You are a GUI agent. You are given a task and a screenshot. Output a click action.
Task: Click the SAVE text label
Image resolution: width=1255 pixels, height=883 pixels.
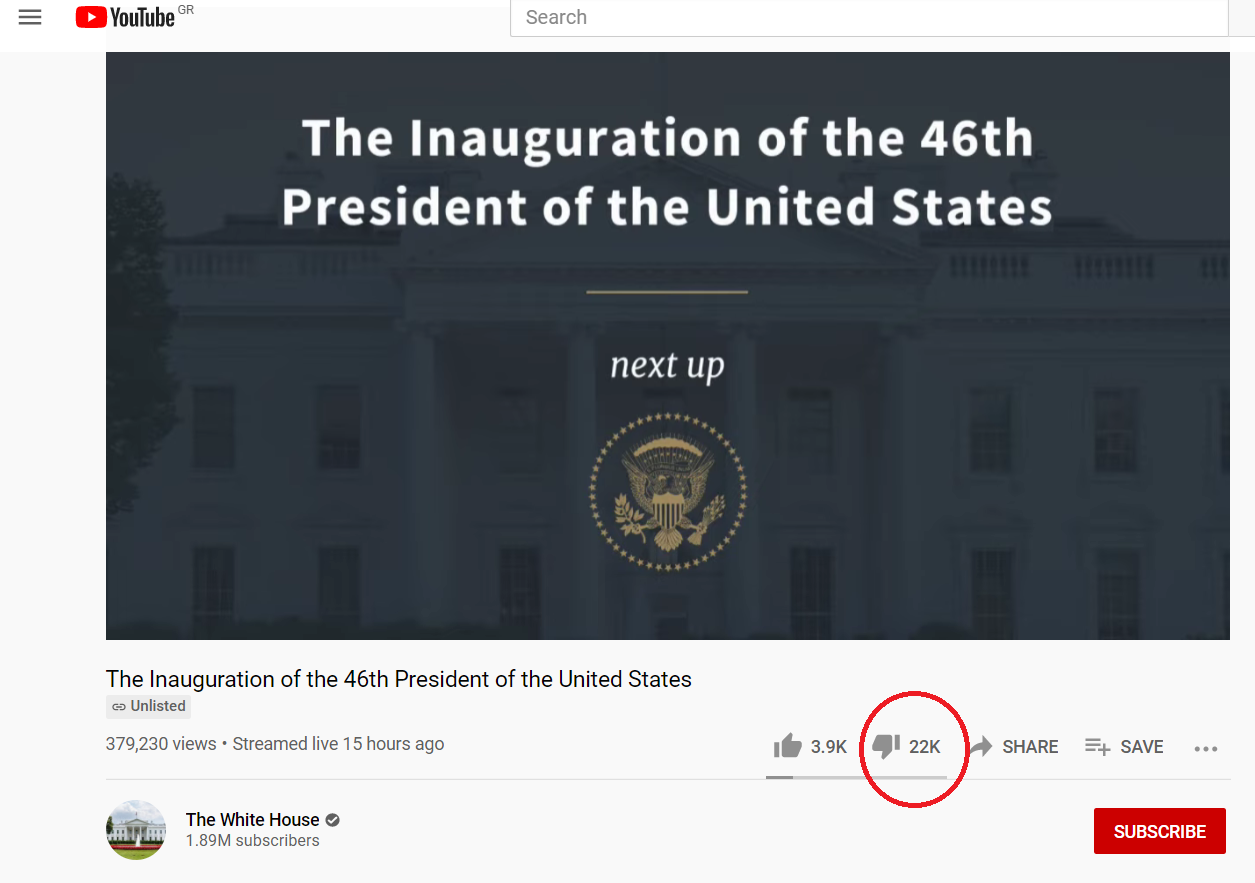point(1142,747)
